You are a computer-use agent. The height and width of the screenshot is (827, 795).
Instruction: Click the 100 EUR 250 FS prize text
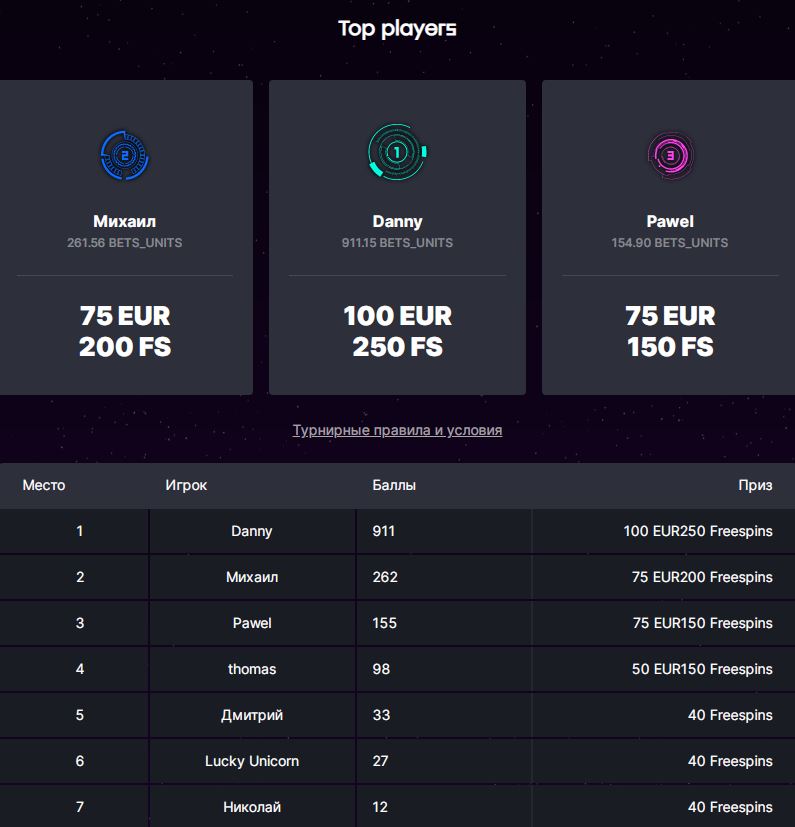point(397,331)
